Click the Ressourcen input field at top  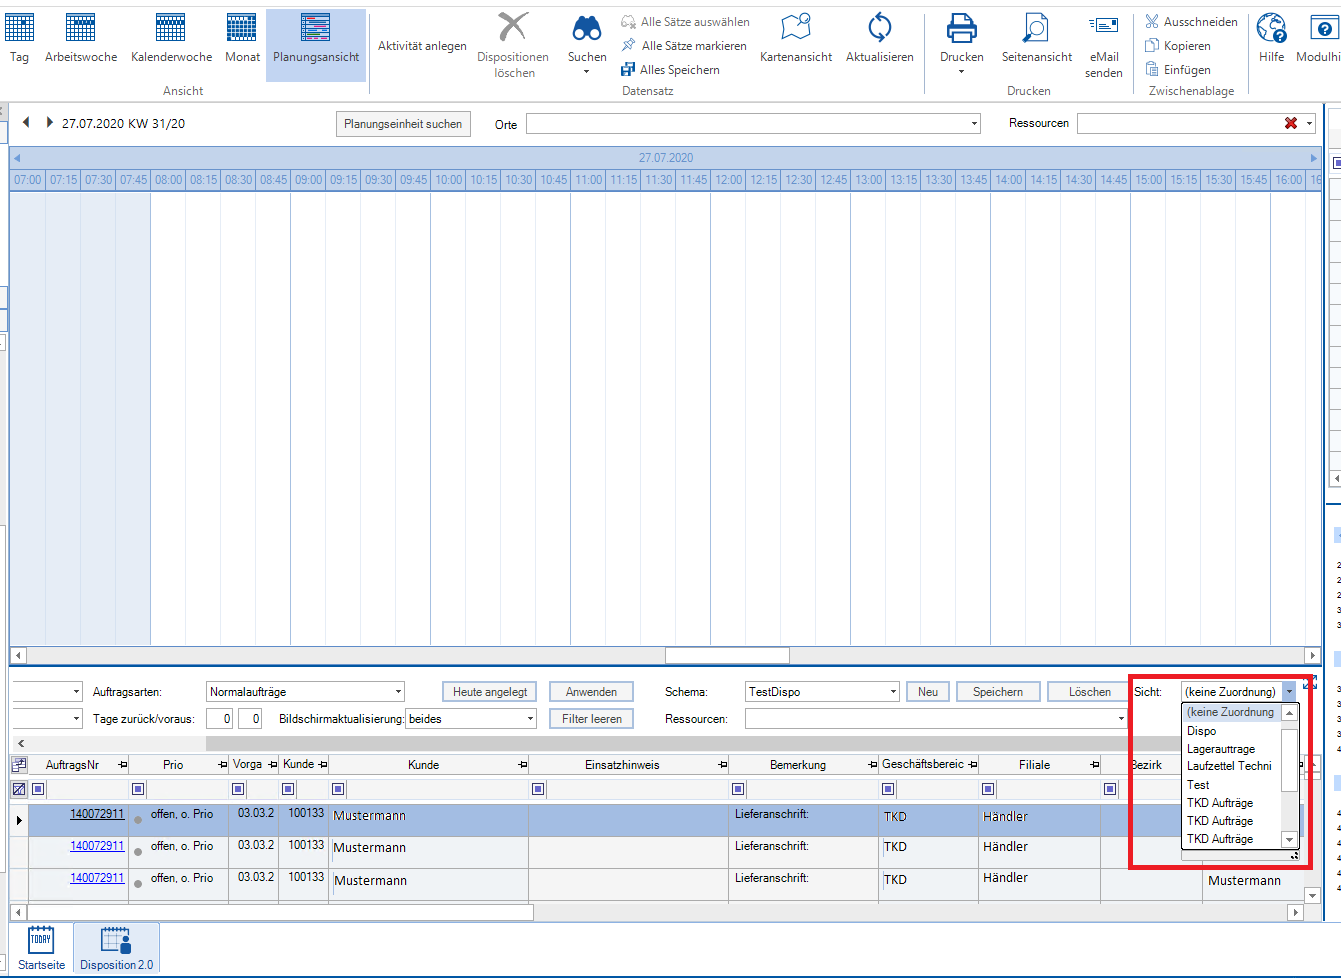pyautogui.click(x=1178, y=124)
